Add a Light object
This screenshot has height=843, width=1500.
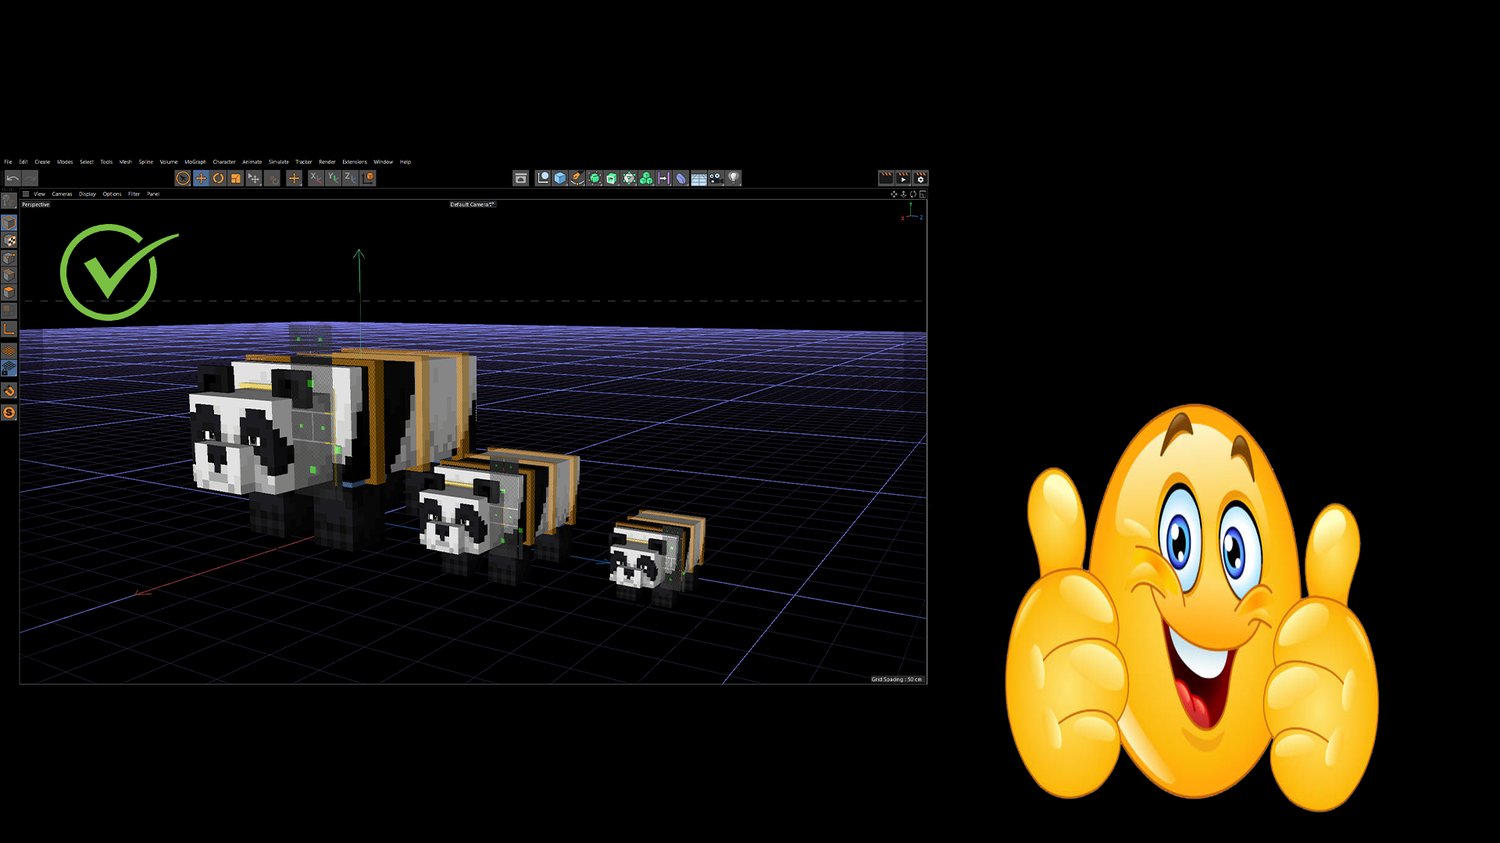(734, 178)
